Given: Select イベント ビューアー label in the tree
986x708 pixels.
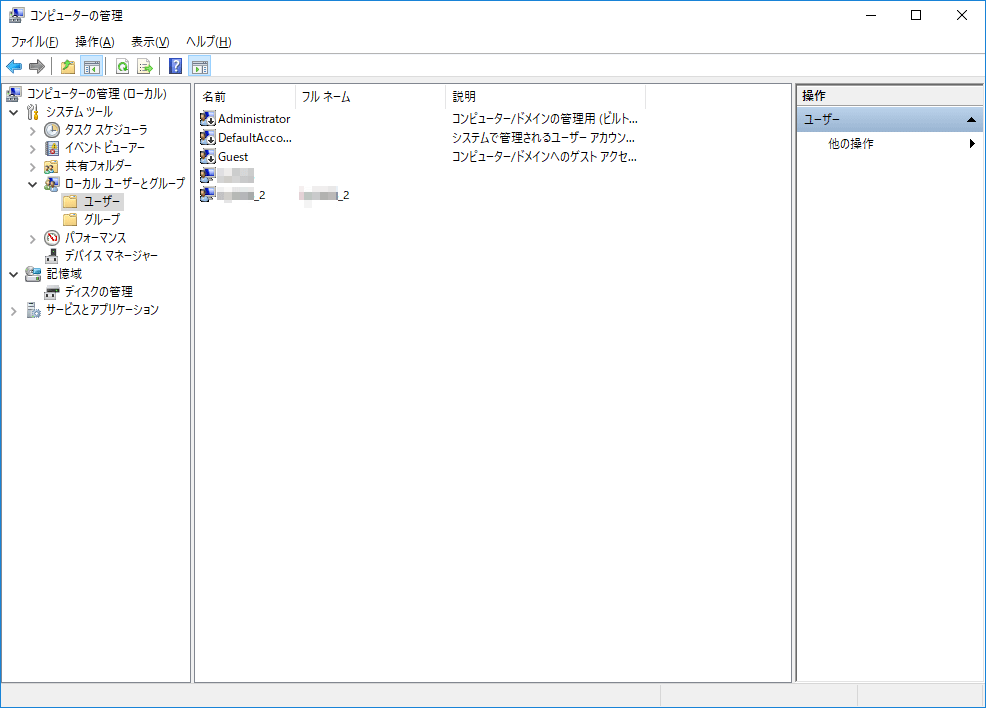Looking at the screenshot, I should click(104, 148).
